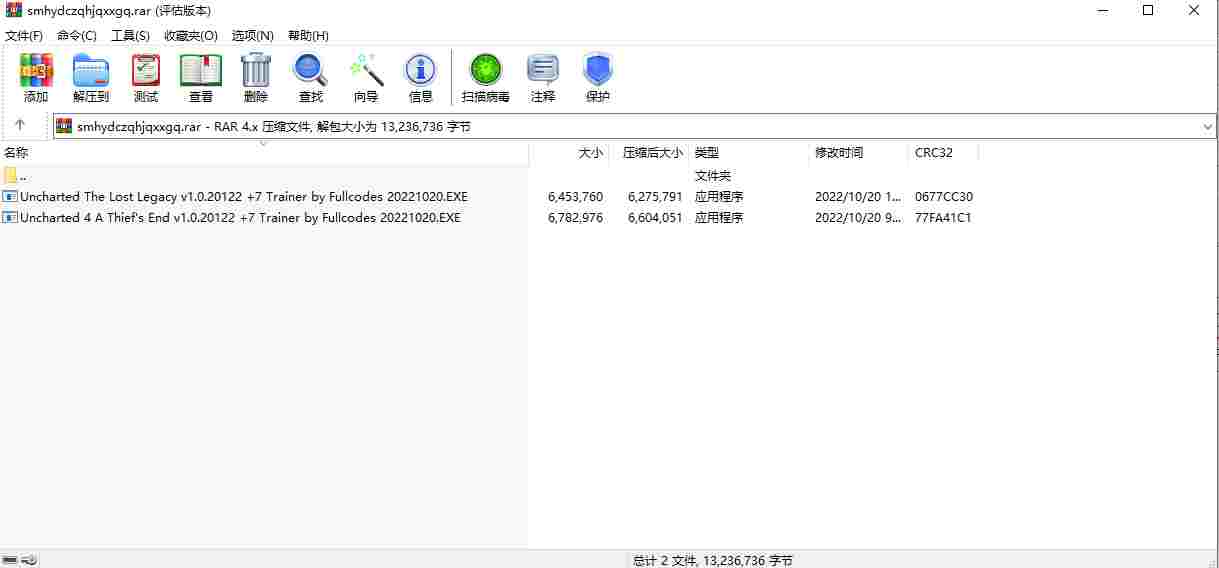Screen dimensions: 1219x568
Task: Click the parent folder icon
Action: pyautogui.click(x=10, y=176)
